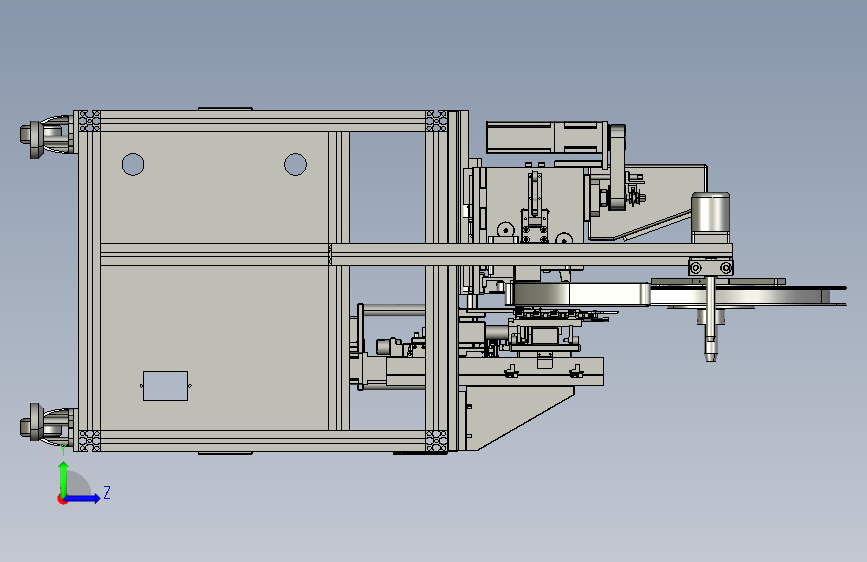Screen dimensions: 867x562
Task: Click the Z label on the triad
Action: click(107, 492)
